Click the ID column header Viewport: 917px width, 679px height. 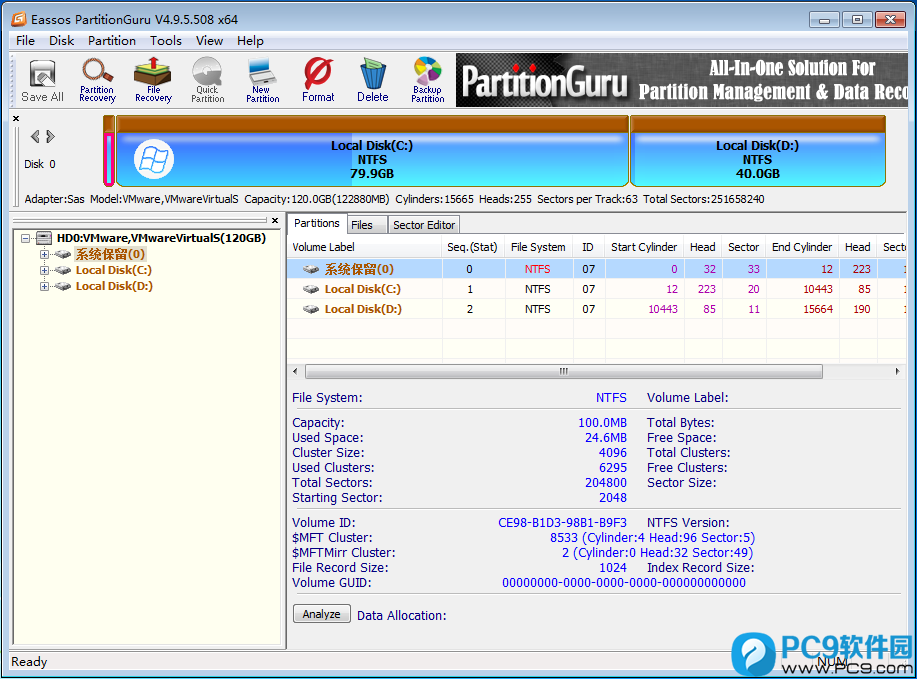588,247
